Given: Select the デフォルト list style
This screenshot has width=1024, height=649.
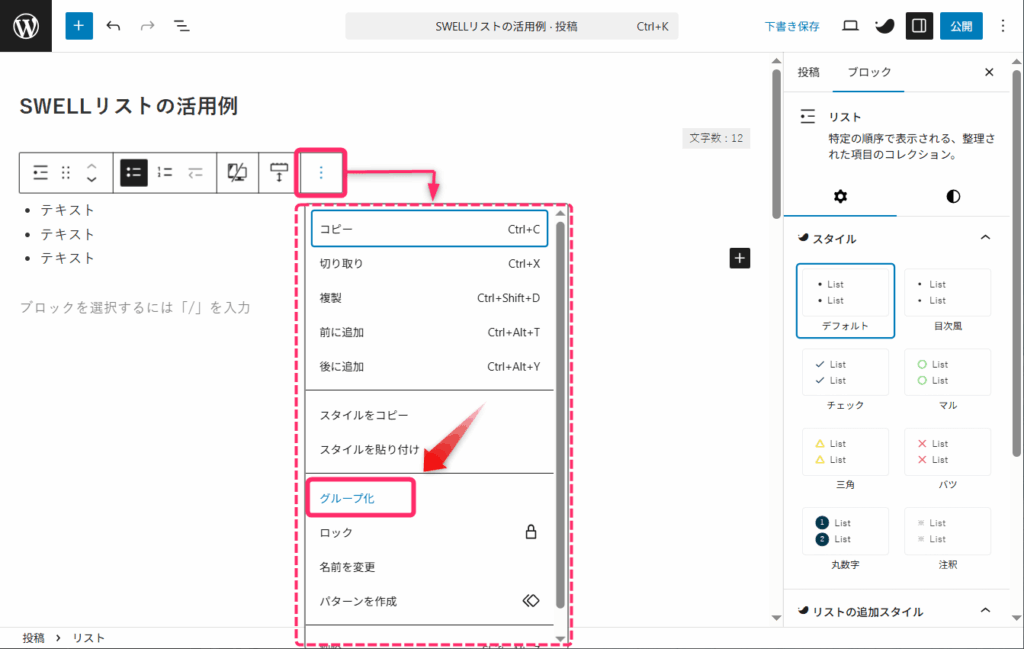Looking at the screenshot, I should [x=845, y=301].
